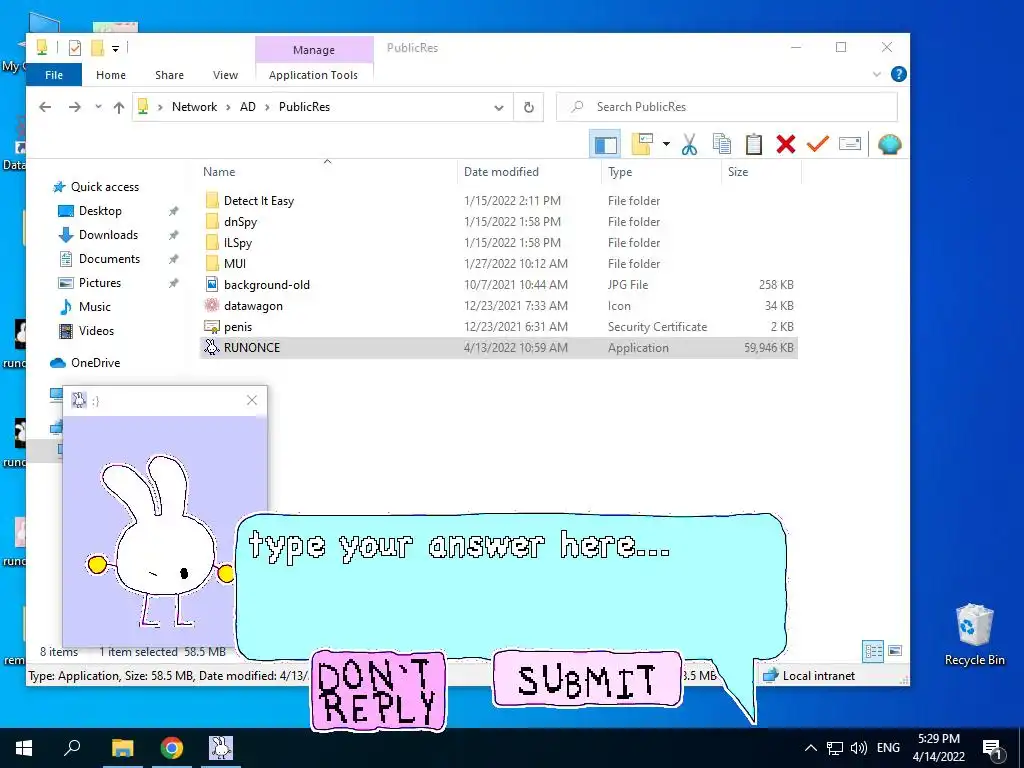Sort by Date modified column
The image size is (1024, 768).
(x=501, y=172)
